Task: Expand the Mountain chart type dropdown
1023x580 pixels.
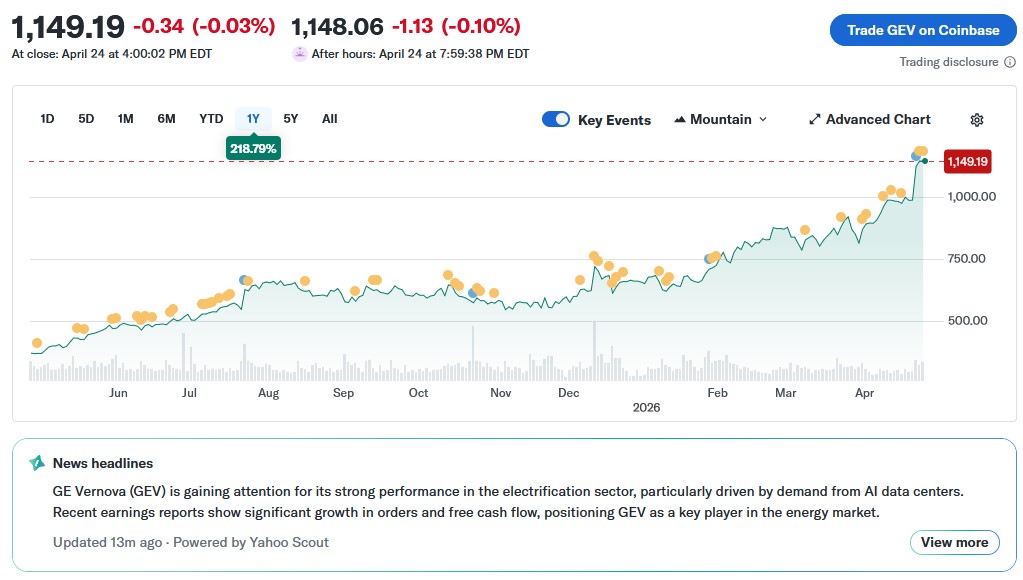Action: pos(721,120)
